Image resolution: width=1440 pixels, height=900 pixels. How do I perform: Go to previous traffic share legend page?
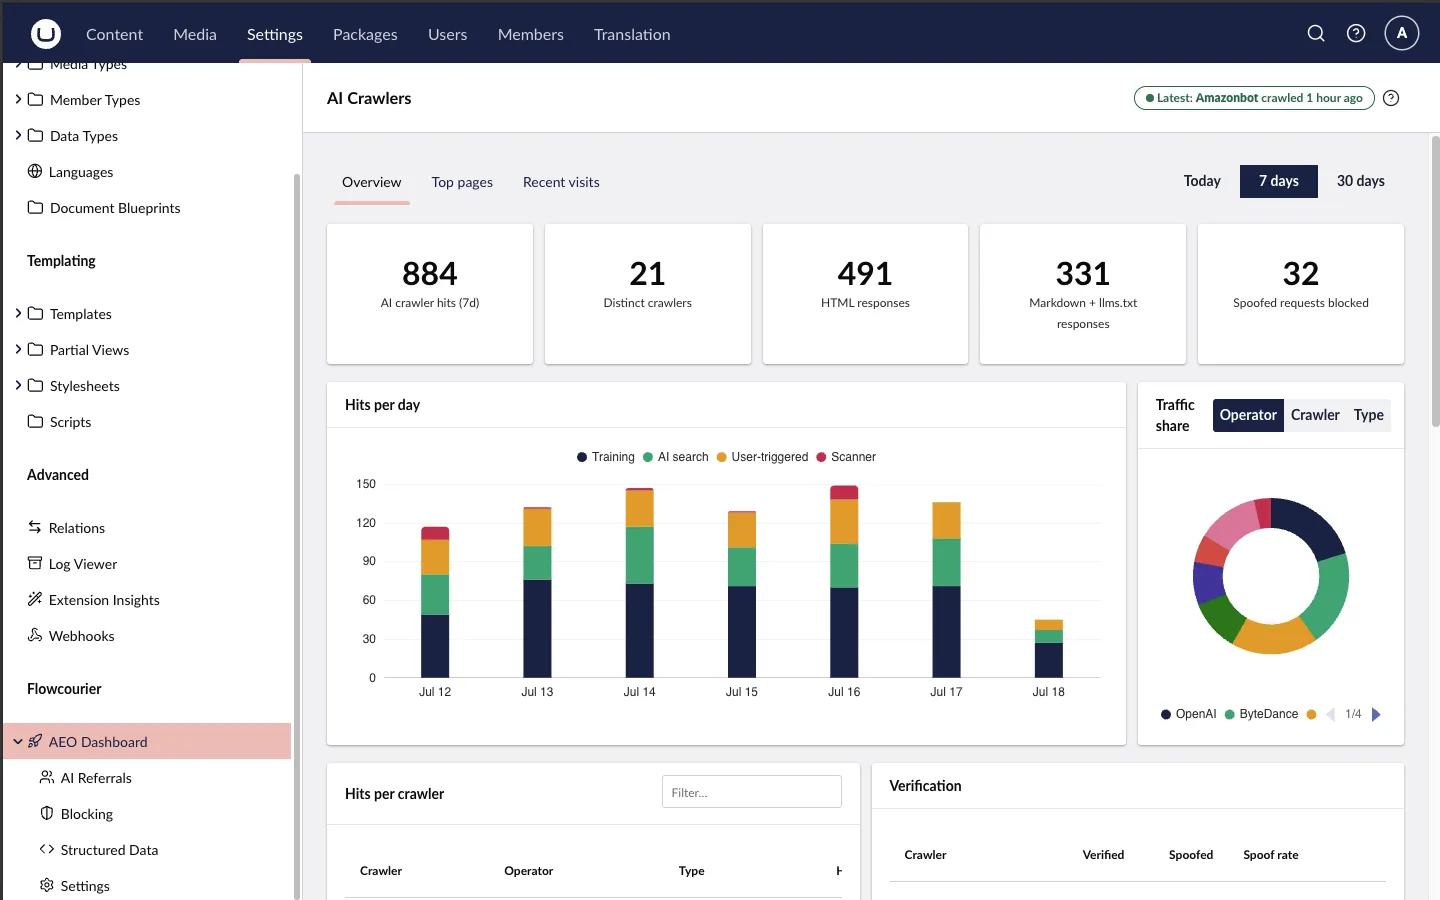pos(1330,714)
